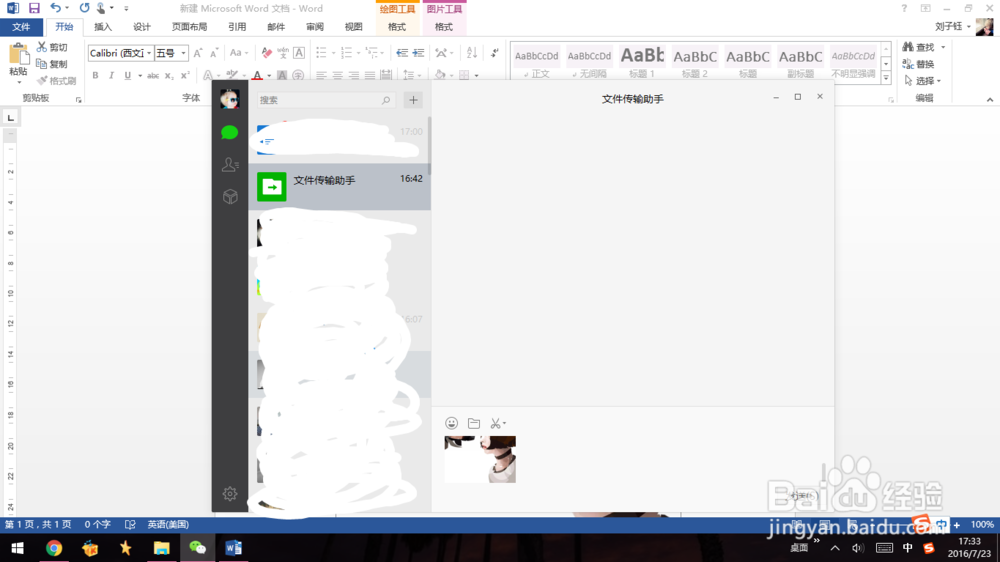This screenshot has height=562, width=1000.
Task: Open the emoji picker in WeChat
Action: 452,423
